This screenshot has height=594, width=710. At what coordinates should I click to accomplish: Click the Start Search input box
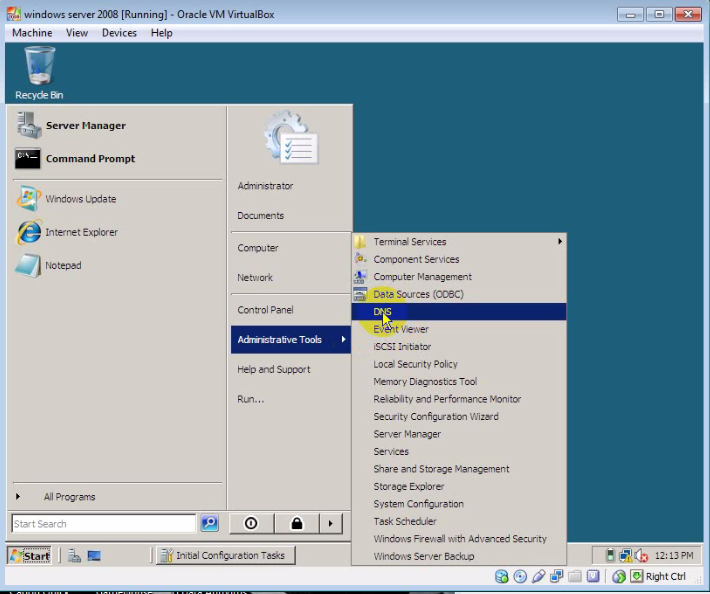[x=104, y=524]
